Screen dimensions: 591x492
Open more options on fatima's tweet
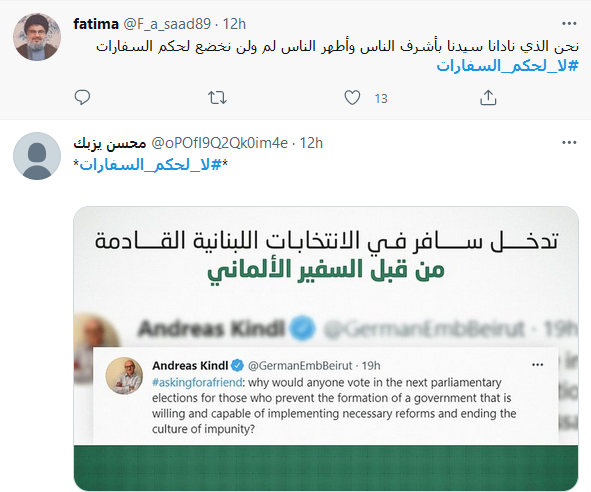click(569, 24)
